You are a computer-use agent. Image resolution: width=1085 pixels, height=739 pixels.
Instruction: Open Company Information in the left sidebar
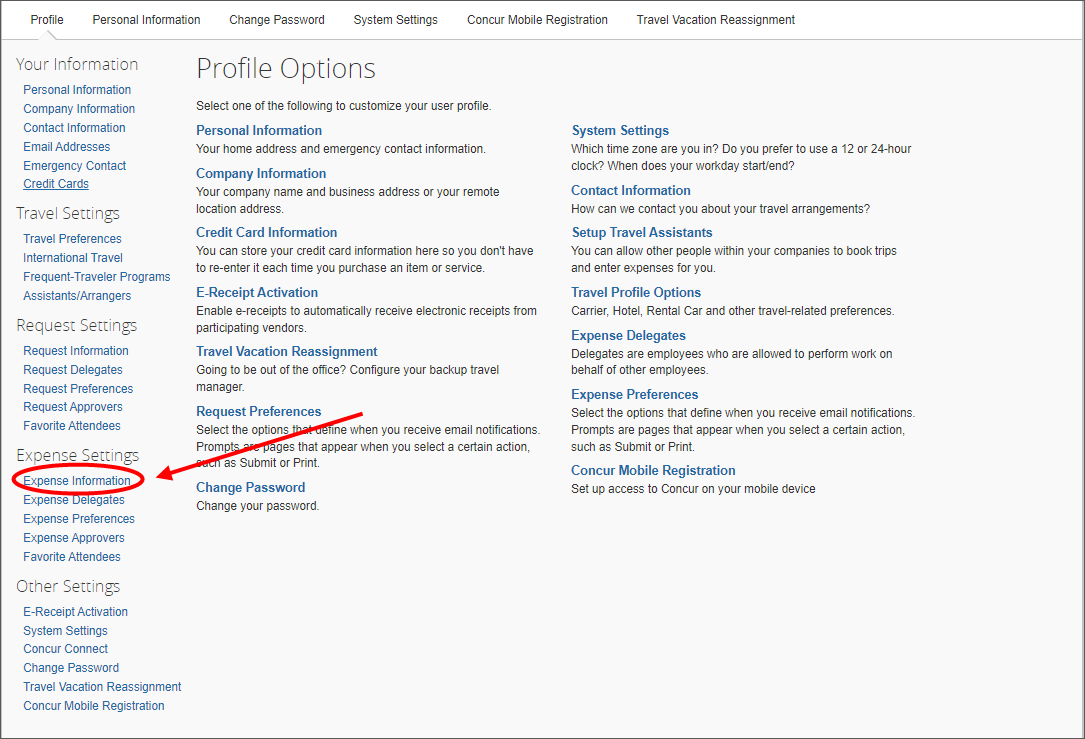[x=79, y=109]
